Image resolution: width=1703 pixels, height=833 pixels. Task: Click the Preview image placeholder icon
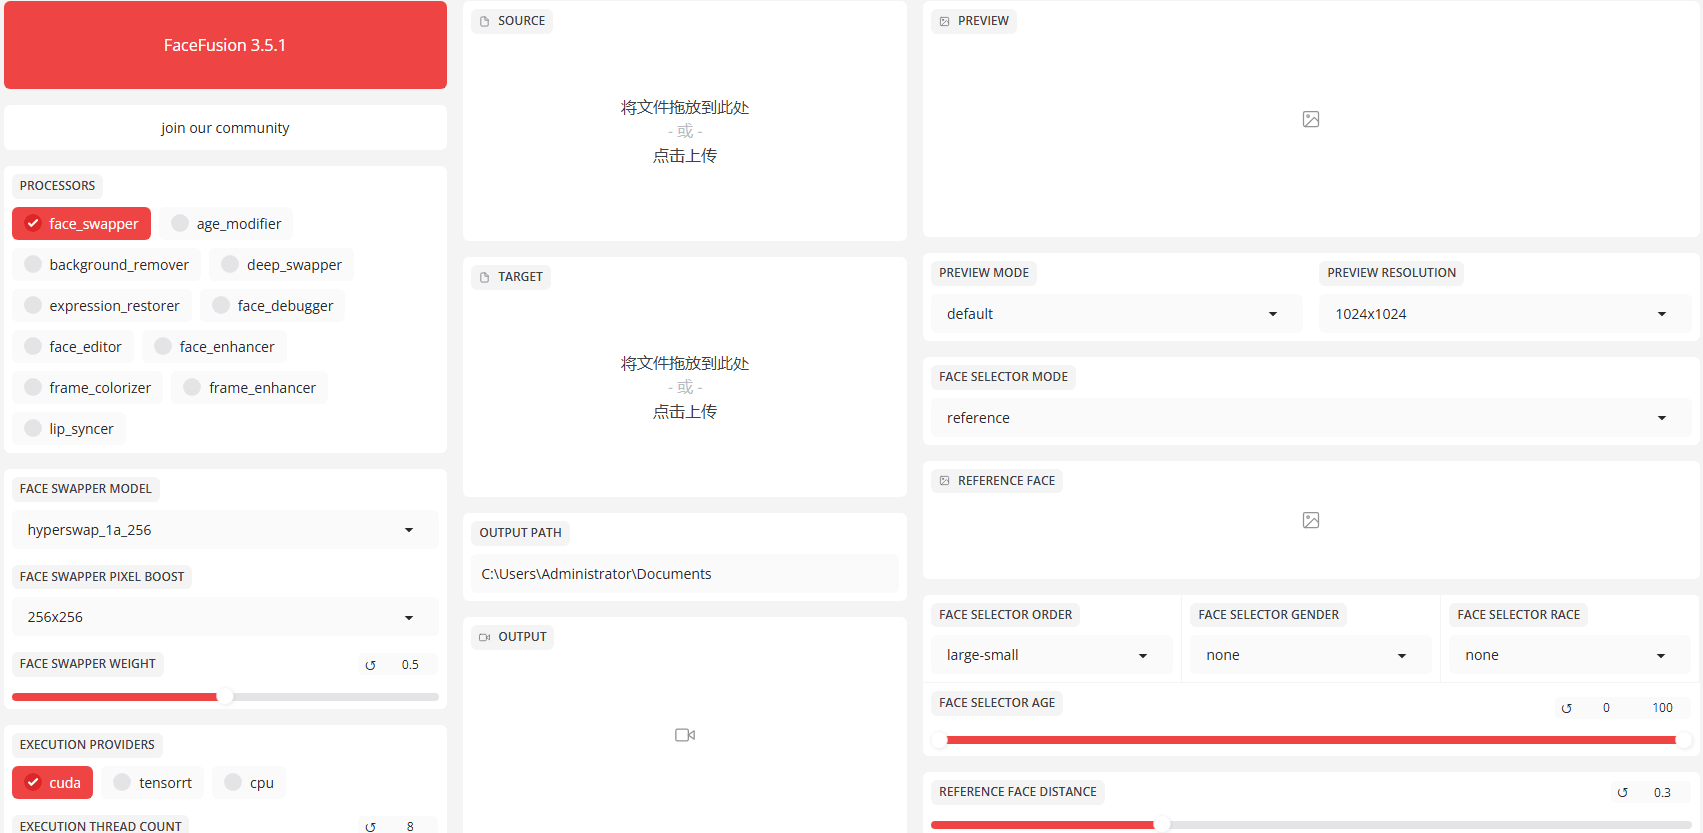(x=1311, y=119)
